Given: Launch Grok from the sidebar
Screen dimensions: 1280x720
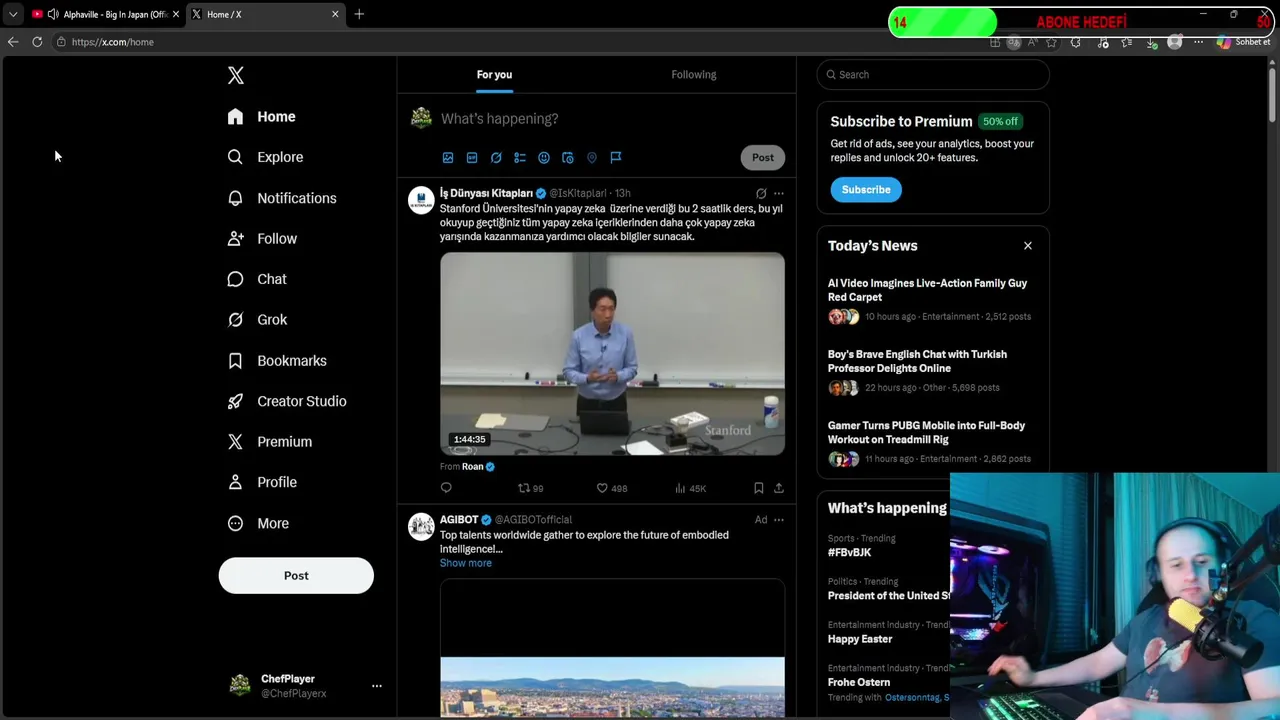Looking at the screenshot, I should pyautogui.click(x=257, y=320).
